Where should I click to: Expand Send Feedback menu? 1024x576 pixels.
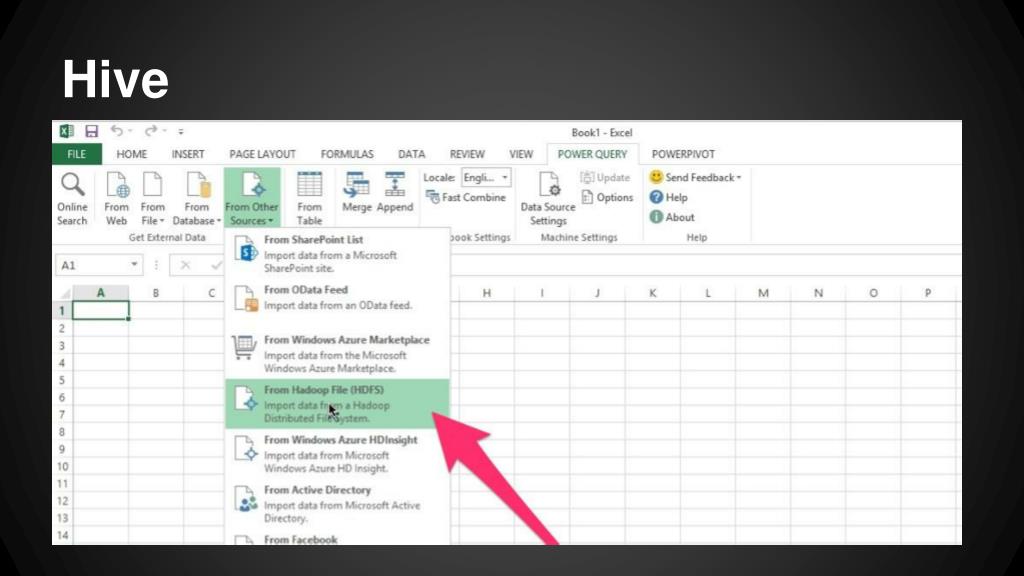coord(696,177)
